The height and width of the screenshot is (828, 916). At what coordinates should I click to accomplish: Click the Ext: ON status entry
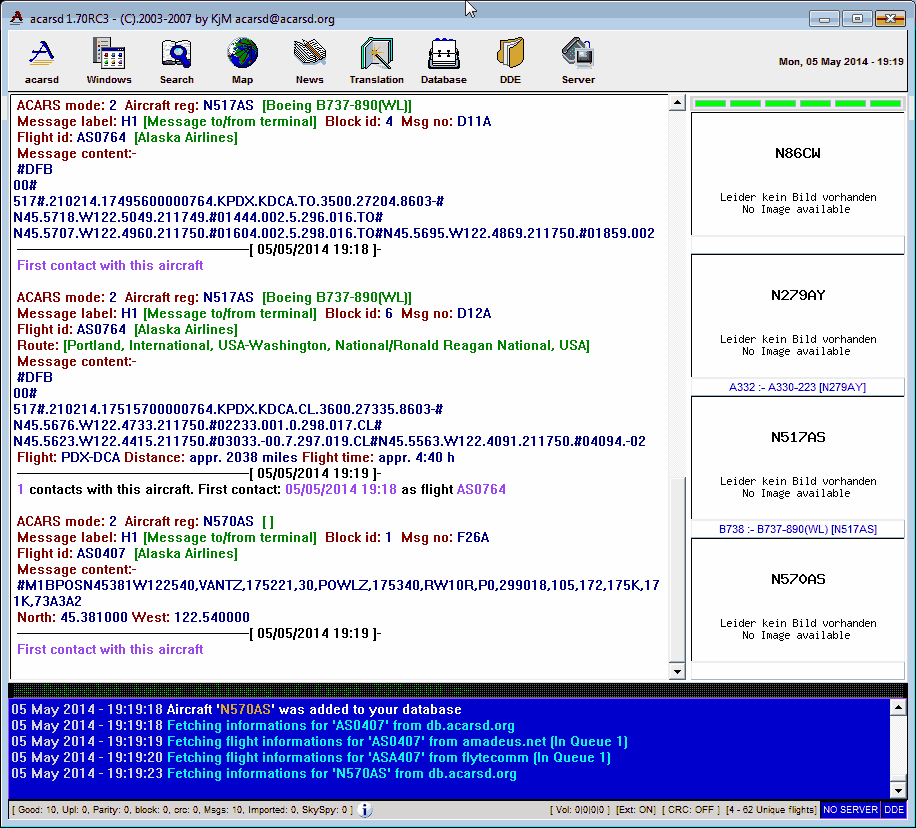[636, 809]
